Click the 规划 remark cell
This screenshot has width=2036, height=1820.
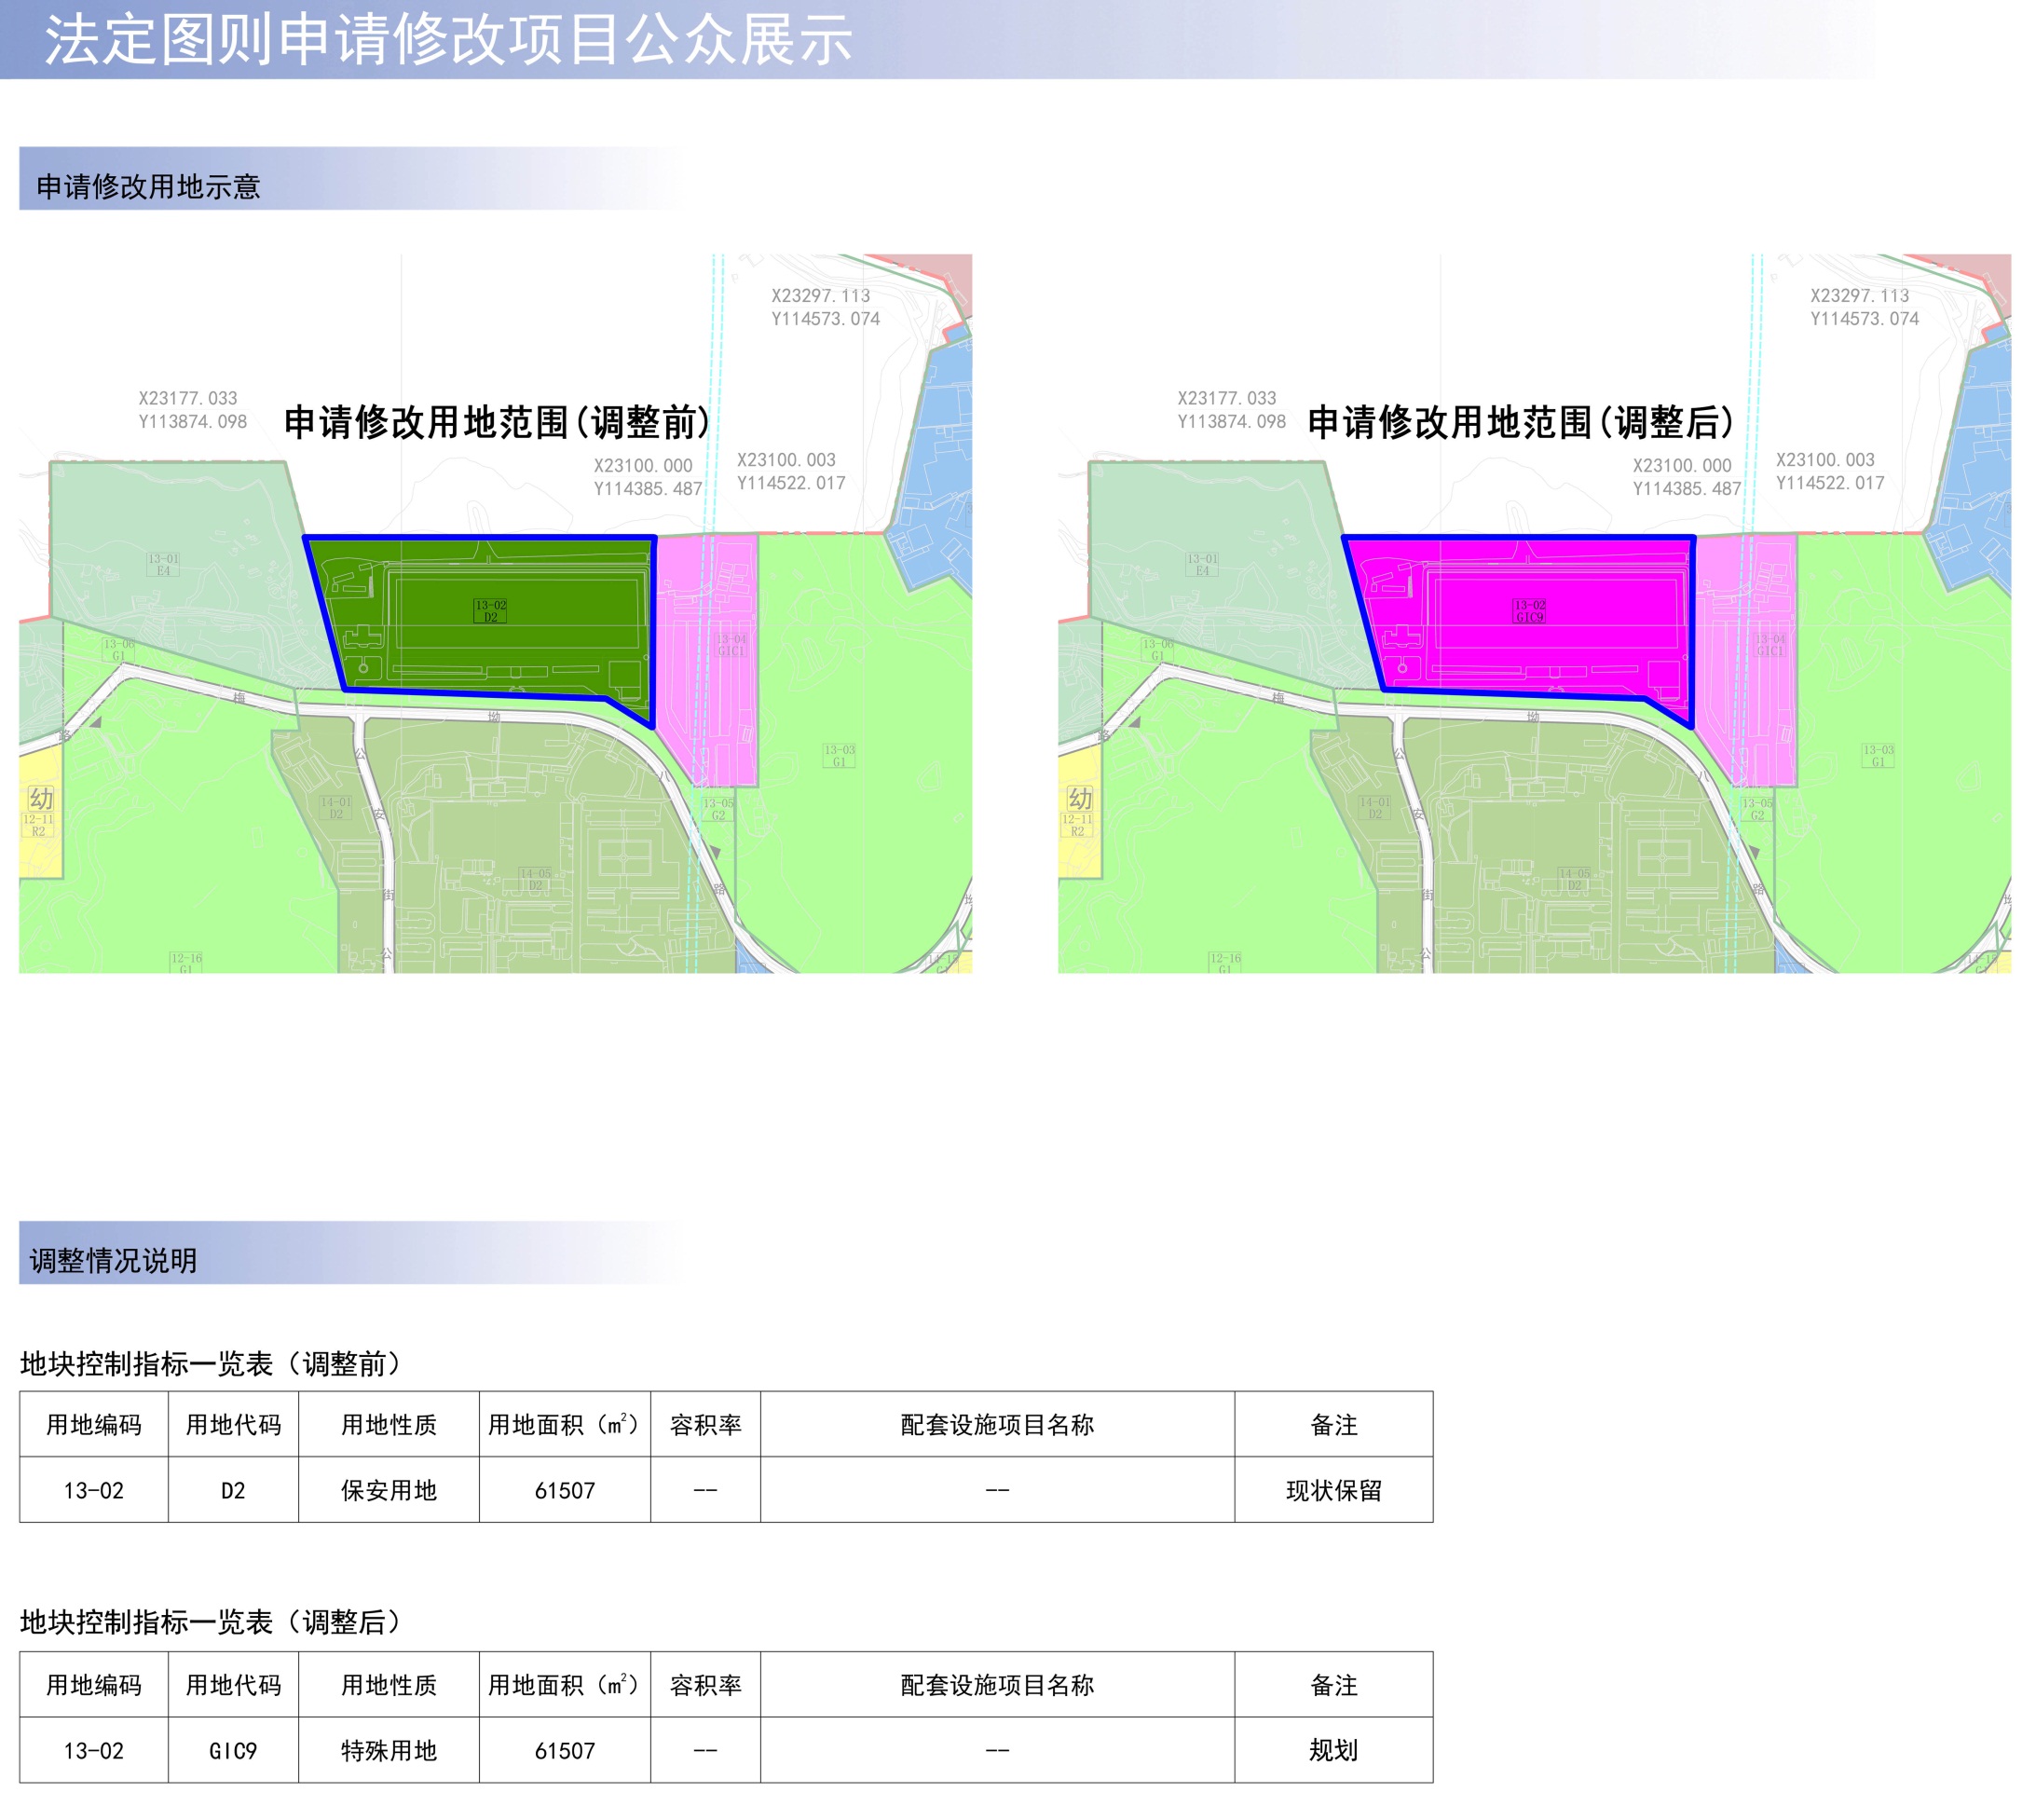[1333, 1750]
